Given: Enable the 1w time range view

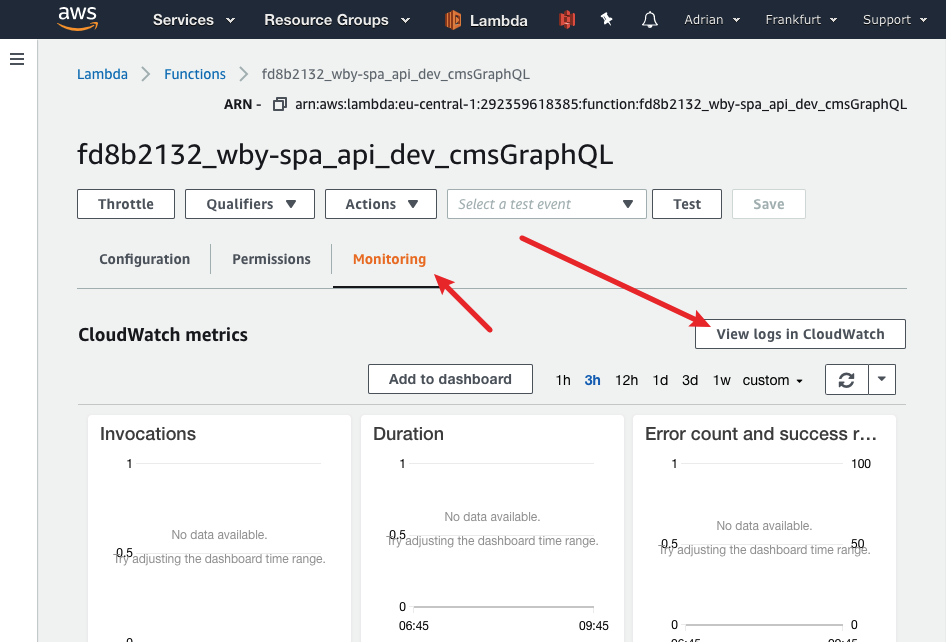Looking at the screenshot, I should click(722, 380).
